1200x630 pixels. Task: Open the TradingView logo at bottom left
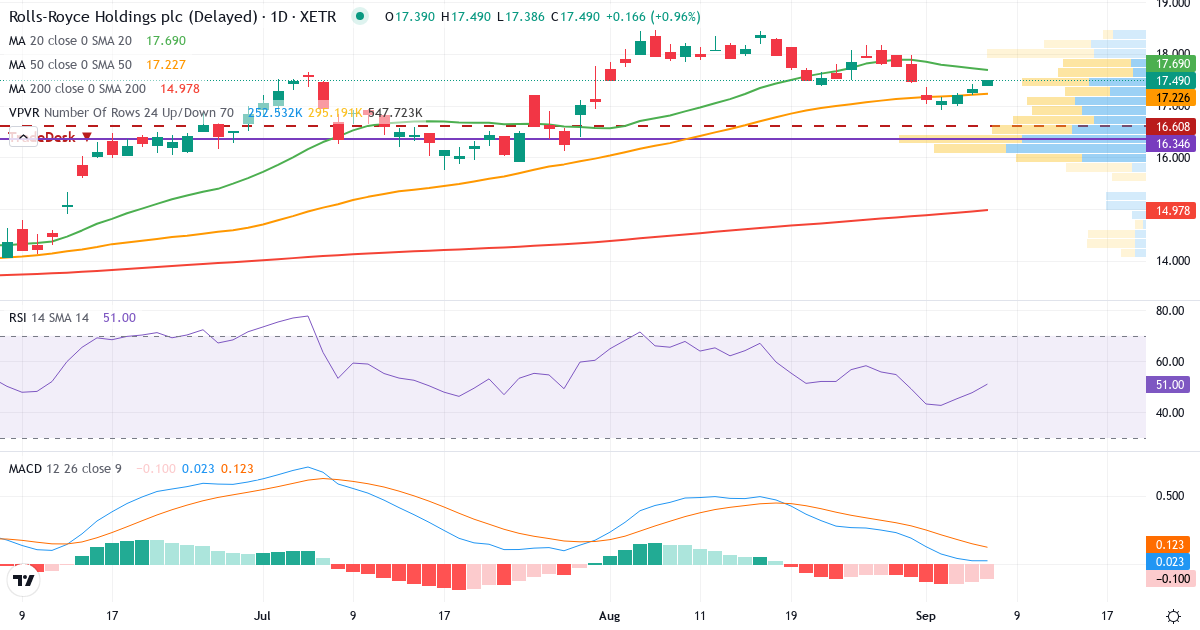24,579
